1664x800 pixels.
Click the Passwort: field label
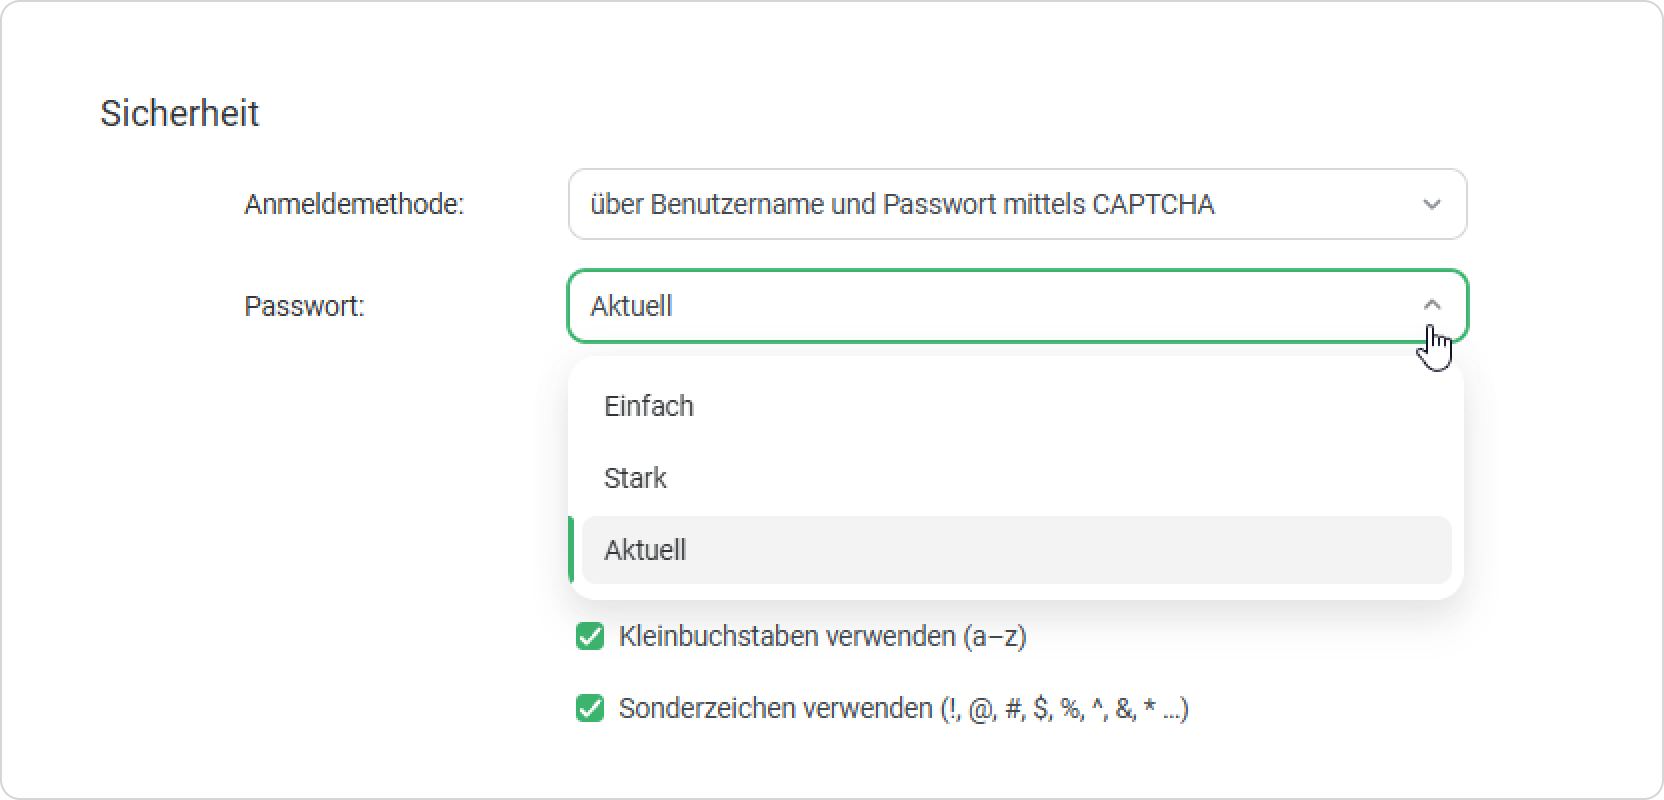point(304,306)
